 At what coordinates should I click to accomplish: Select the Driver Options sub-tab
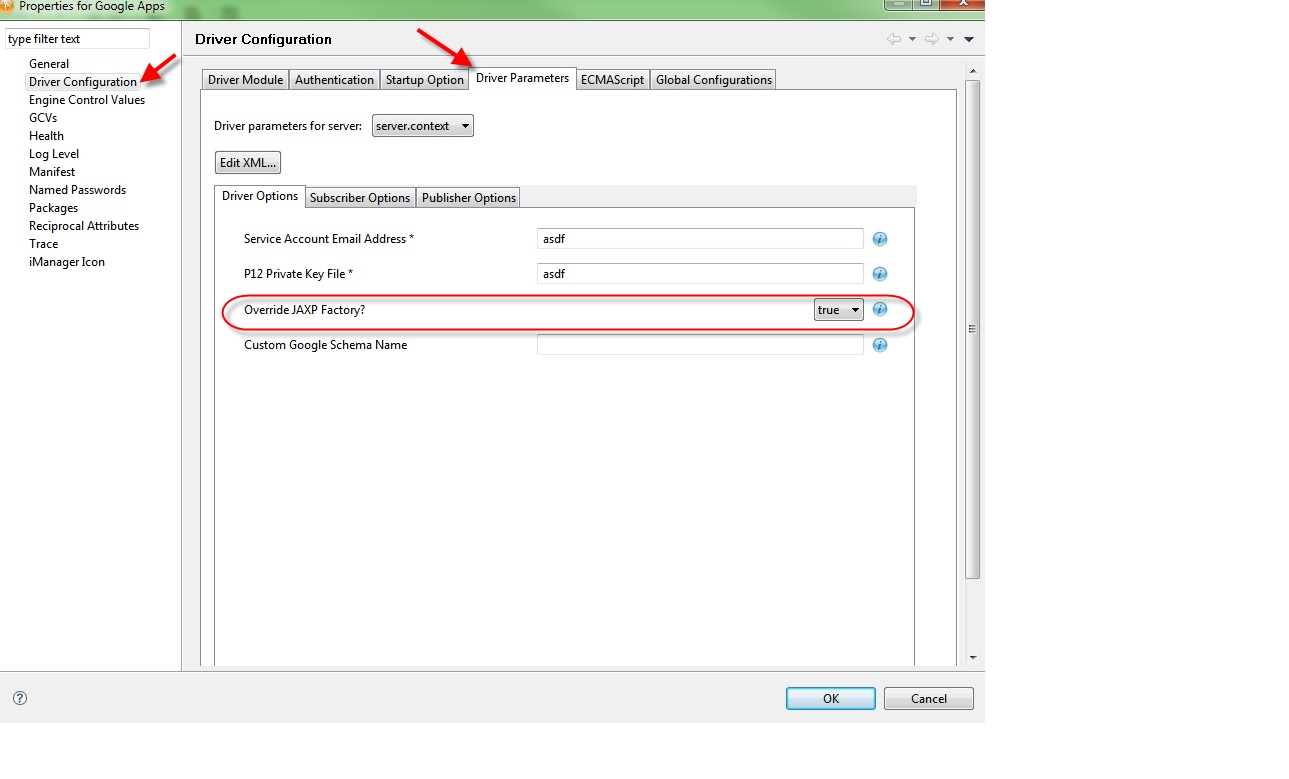coord(260,196)
